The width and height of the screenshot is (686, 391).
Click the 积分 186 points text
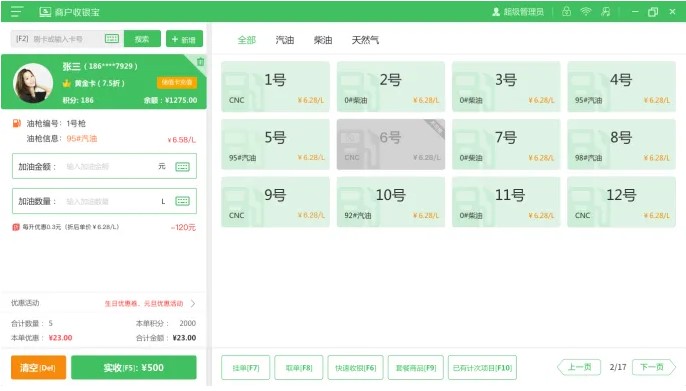point(78,100)
